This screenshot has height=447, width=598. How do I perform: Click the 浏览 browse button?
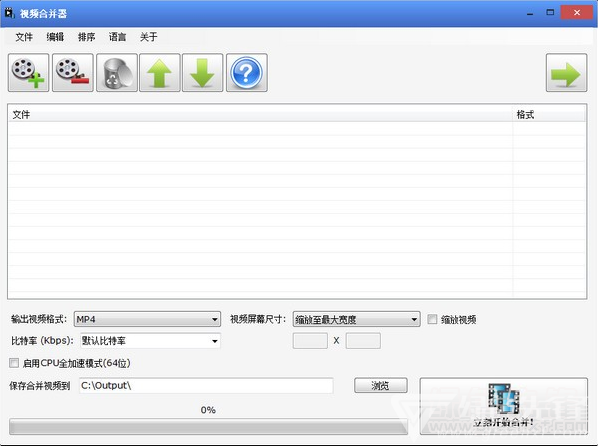coord(381,386)
